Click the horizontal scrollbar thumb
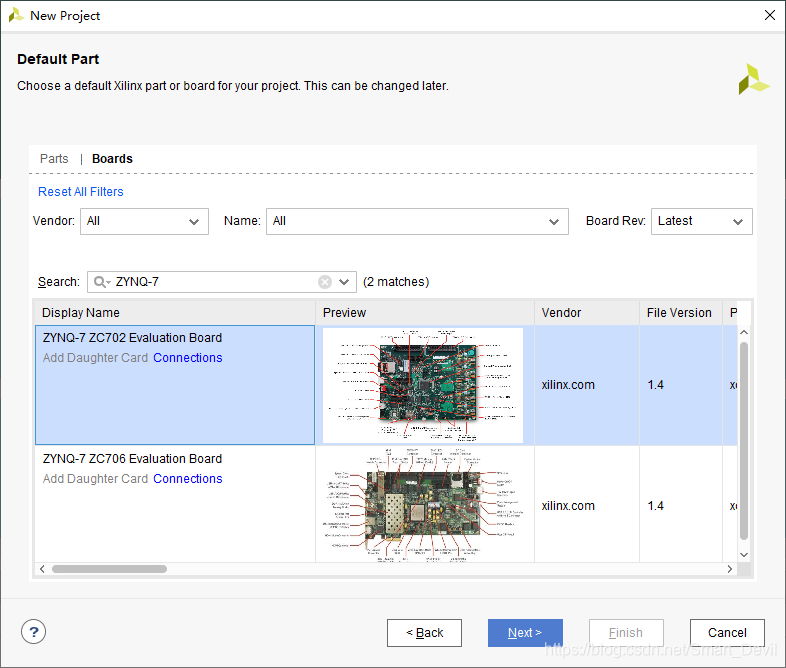 [109, 569]
